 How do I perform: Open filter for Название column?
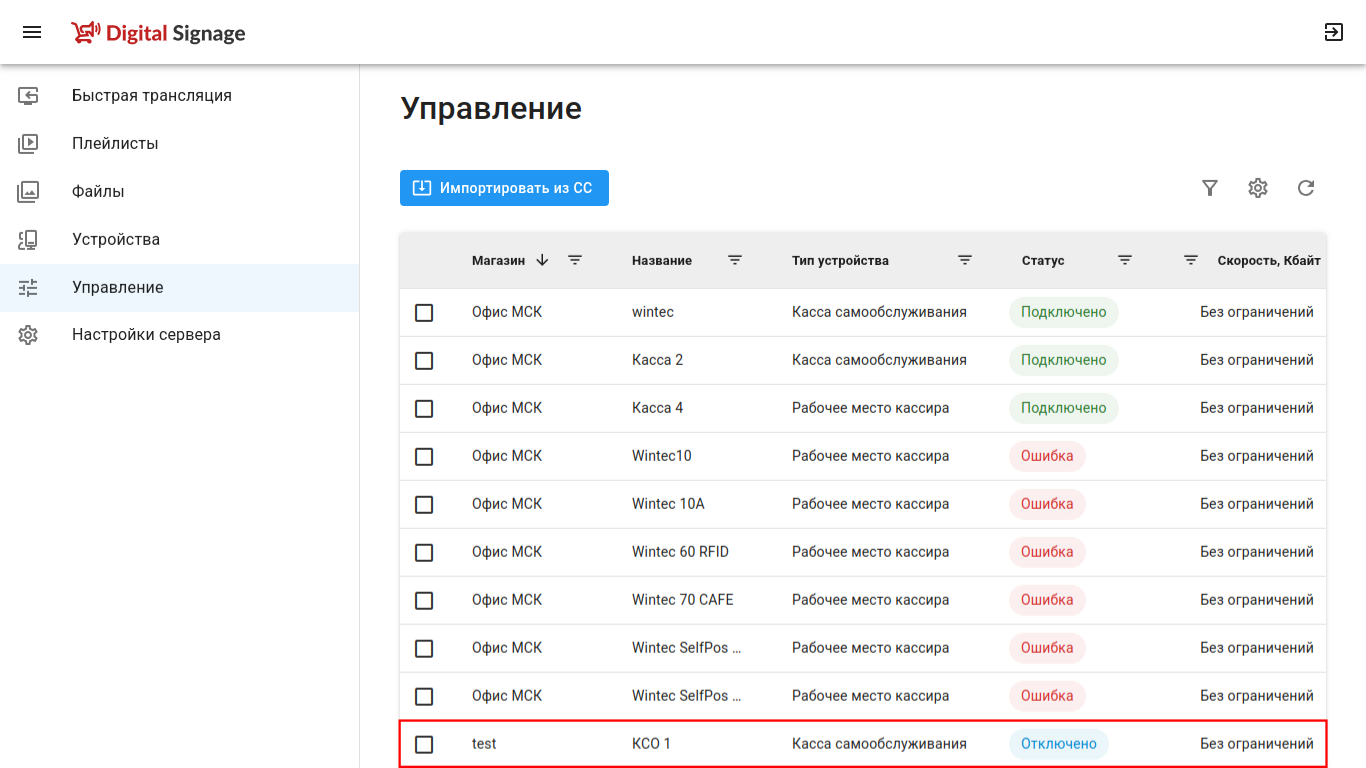[x=735, y=260]
